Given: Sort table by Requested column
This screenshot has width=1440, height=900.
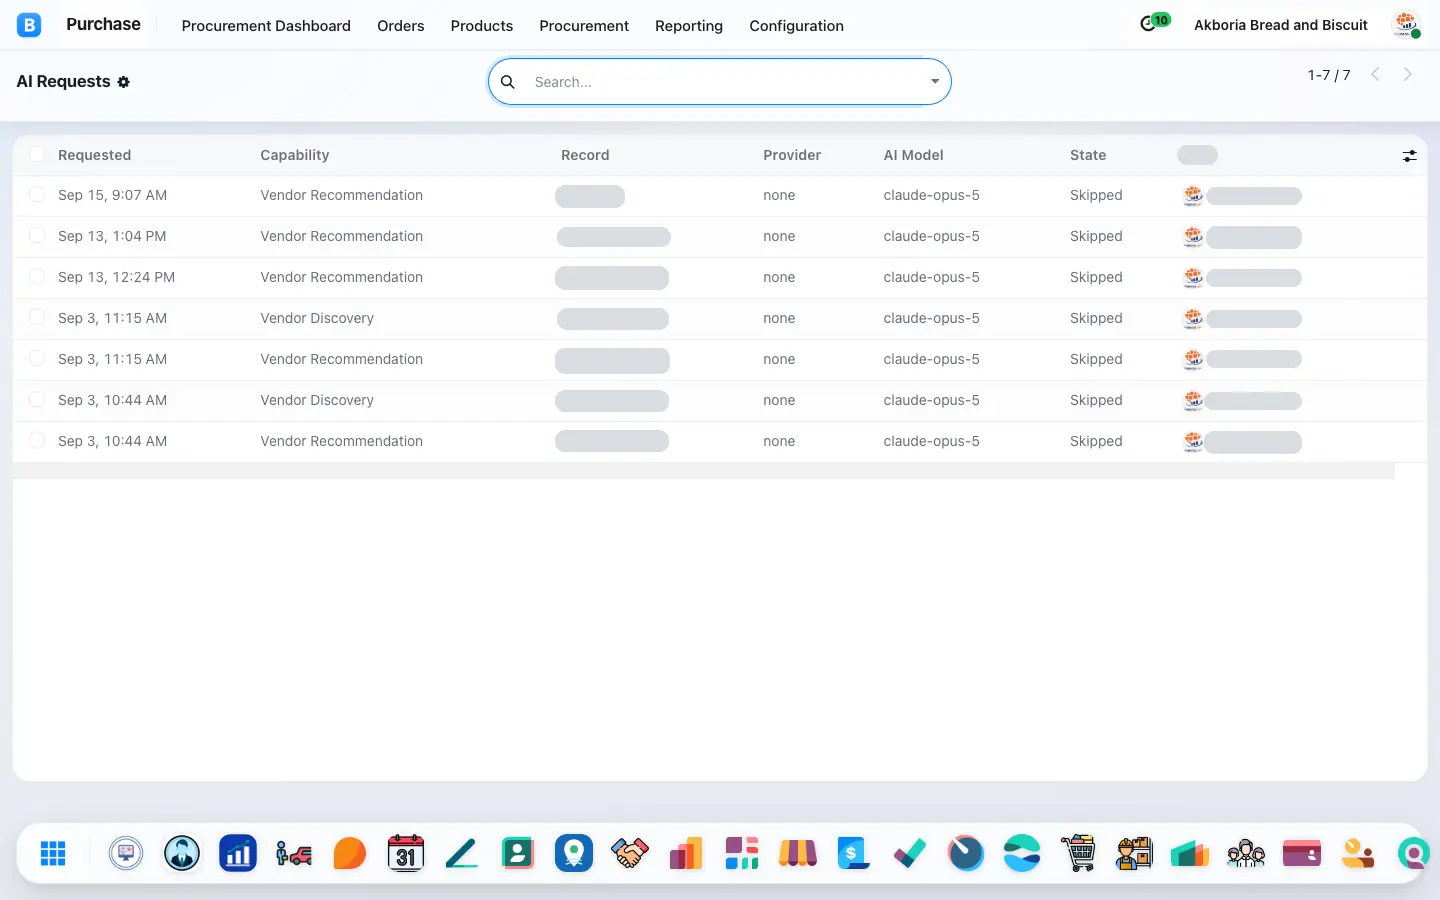Looking at the screenshot, I should (x=94, y=155).
